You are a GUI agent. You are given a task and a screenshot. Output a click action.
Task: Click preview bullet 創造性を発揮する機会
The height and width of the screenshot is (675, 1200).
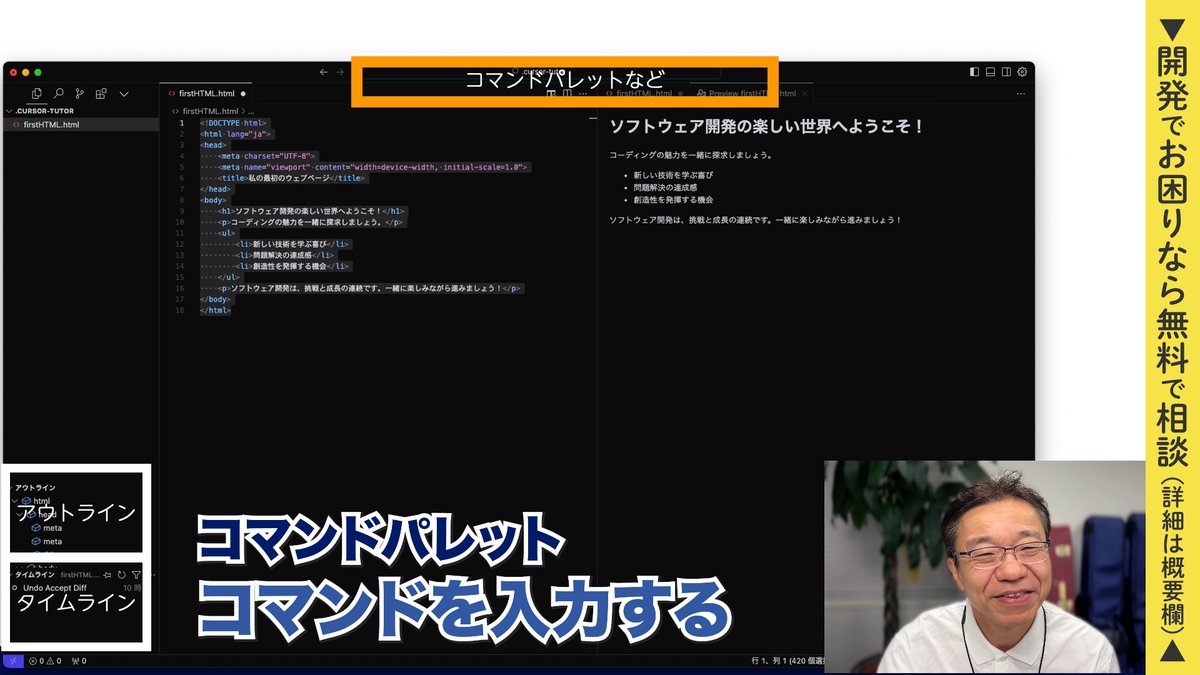[x=673, y=199]
